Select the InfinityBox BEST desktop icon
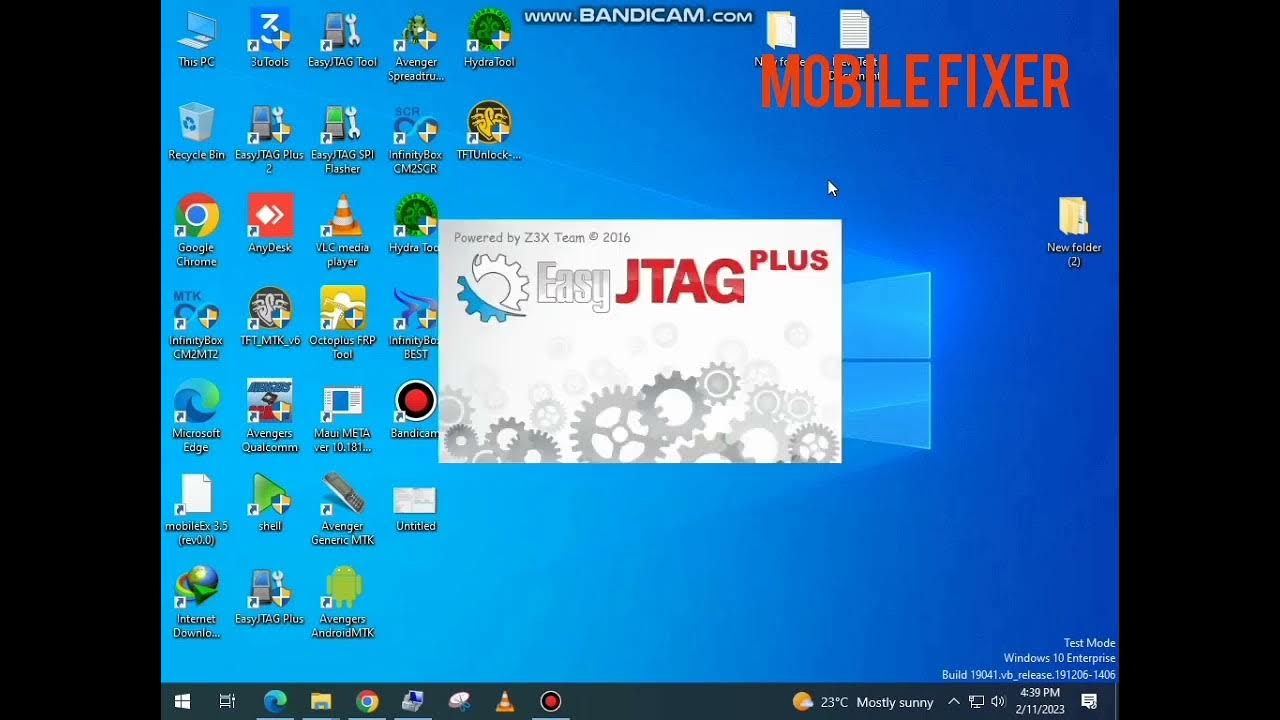 pos(415,323)
